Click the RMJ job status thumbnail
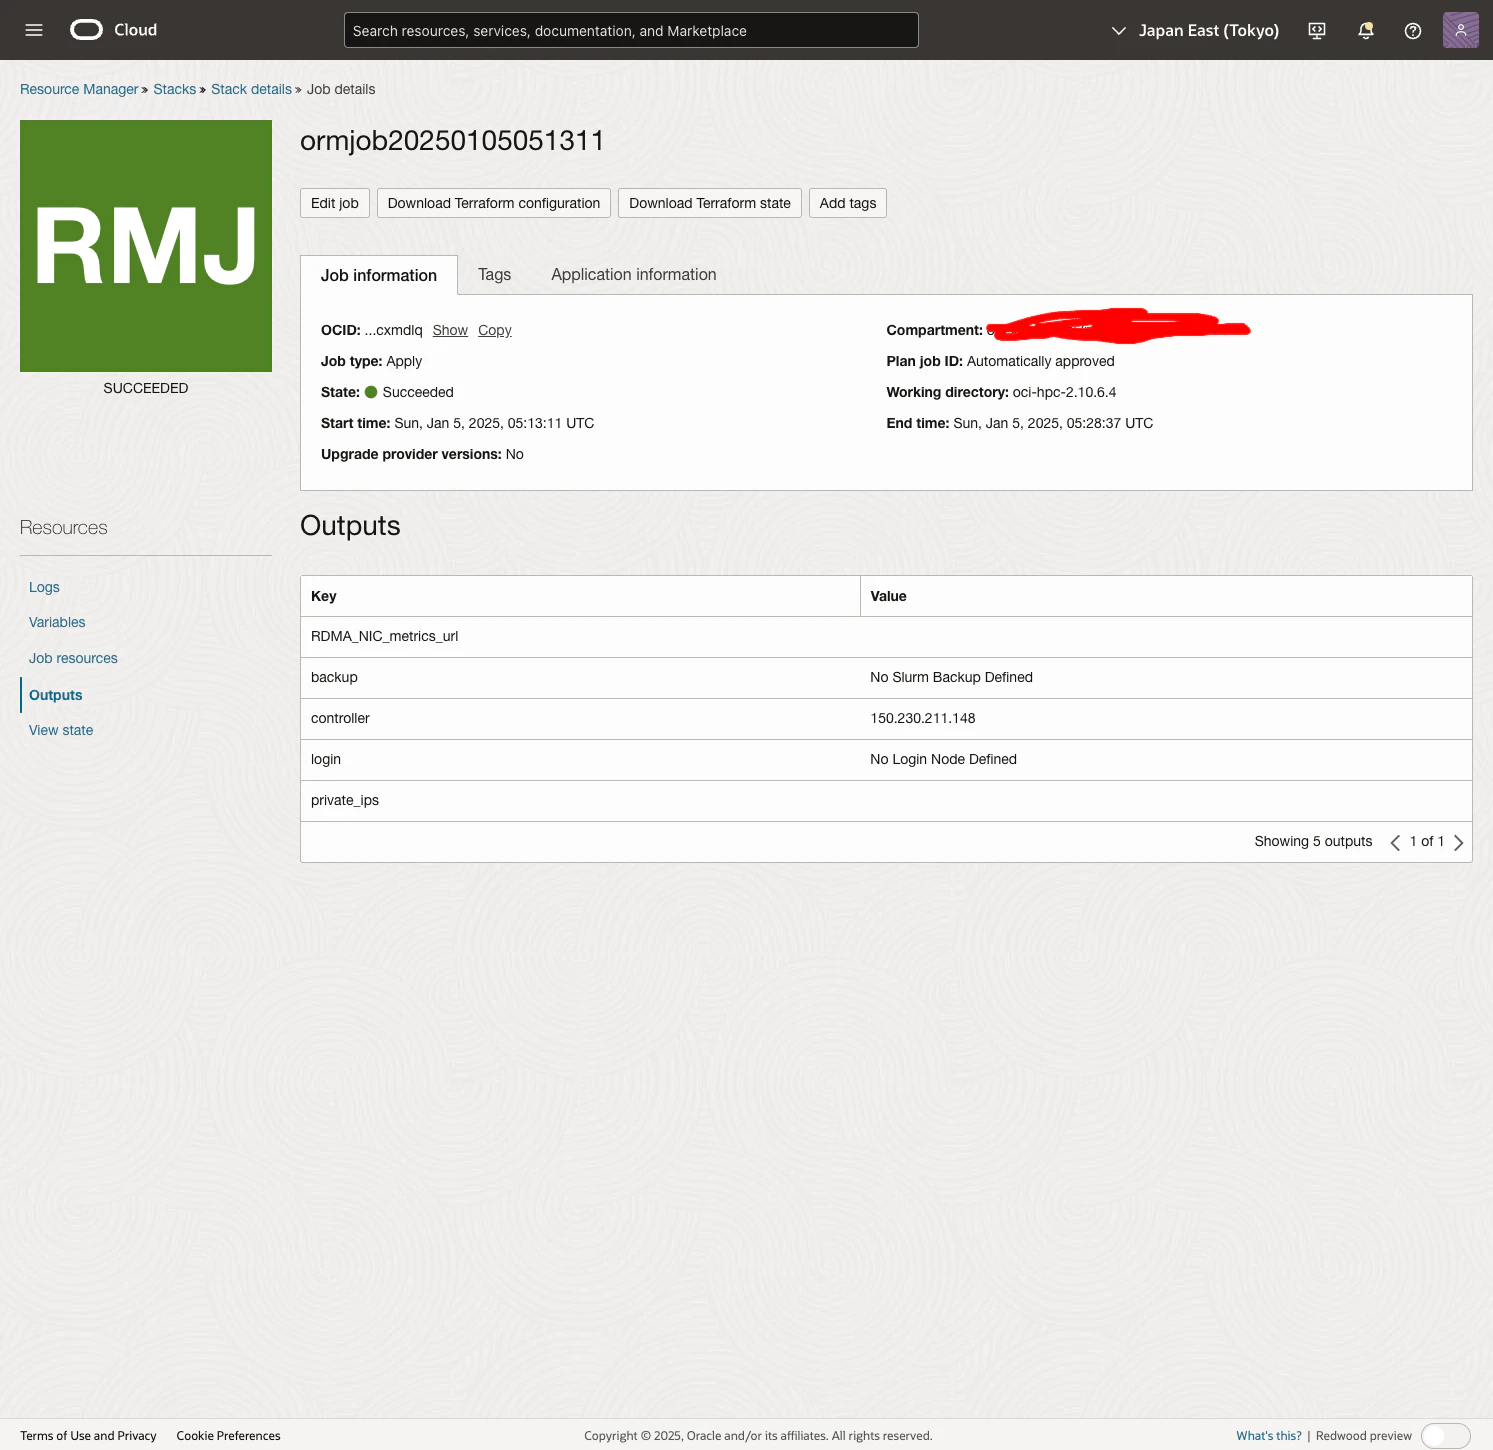Image resolution: width=1493 pixels, height=1450 pixels. click(146, 246)
